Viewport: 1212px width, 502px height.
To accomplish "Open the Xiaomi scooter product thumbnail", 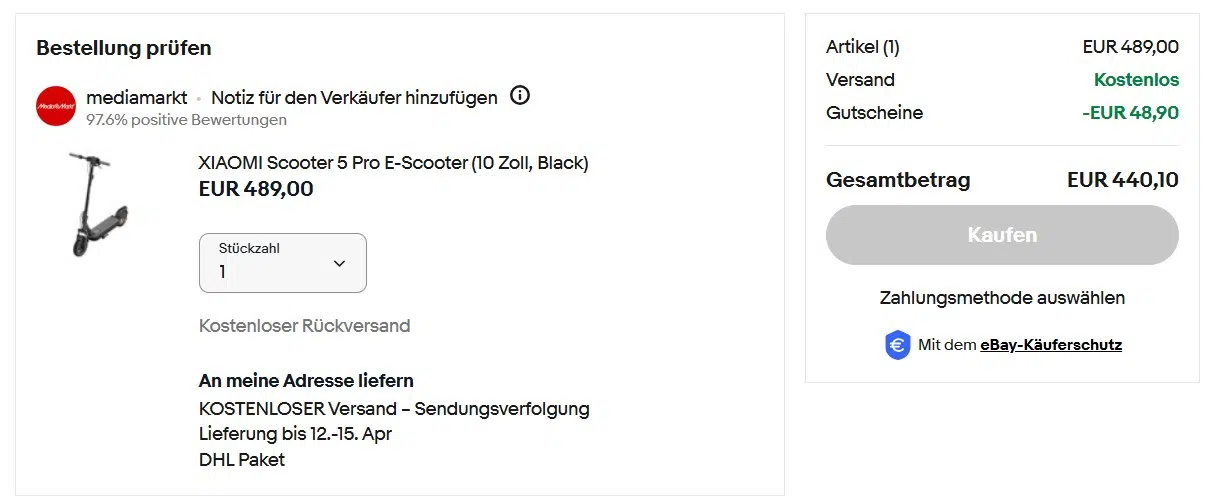I will [x=98, y=205].
